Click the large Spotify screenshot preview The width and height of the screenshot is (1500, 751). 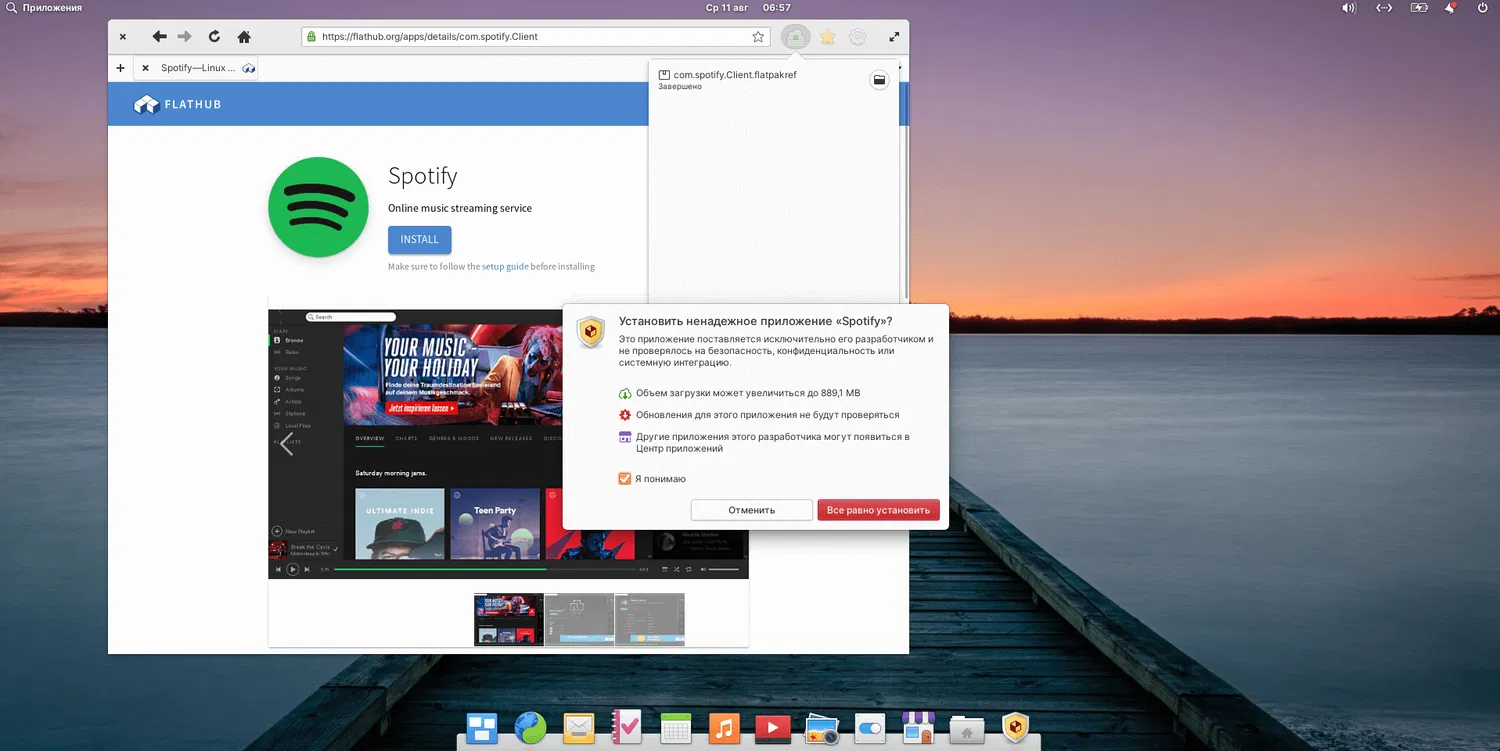[x=508, y=444]
